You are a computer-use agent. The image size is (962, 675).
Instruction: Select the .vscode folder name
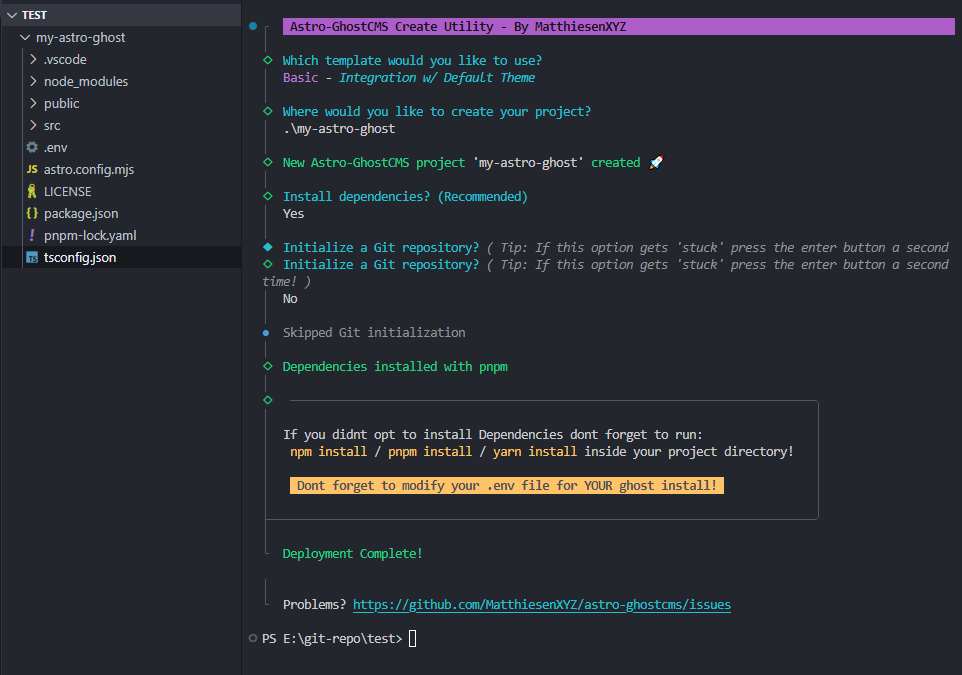65,60
